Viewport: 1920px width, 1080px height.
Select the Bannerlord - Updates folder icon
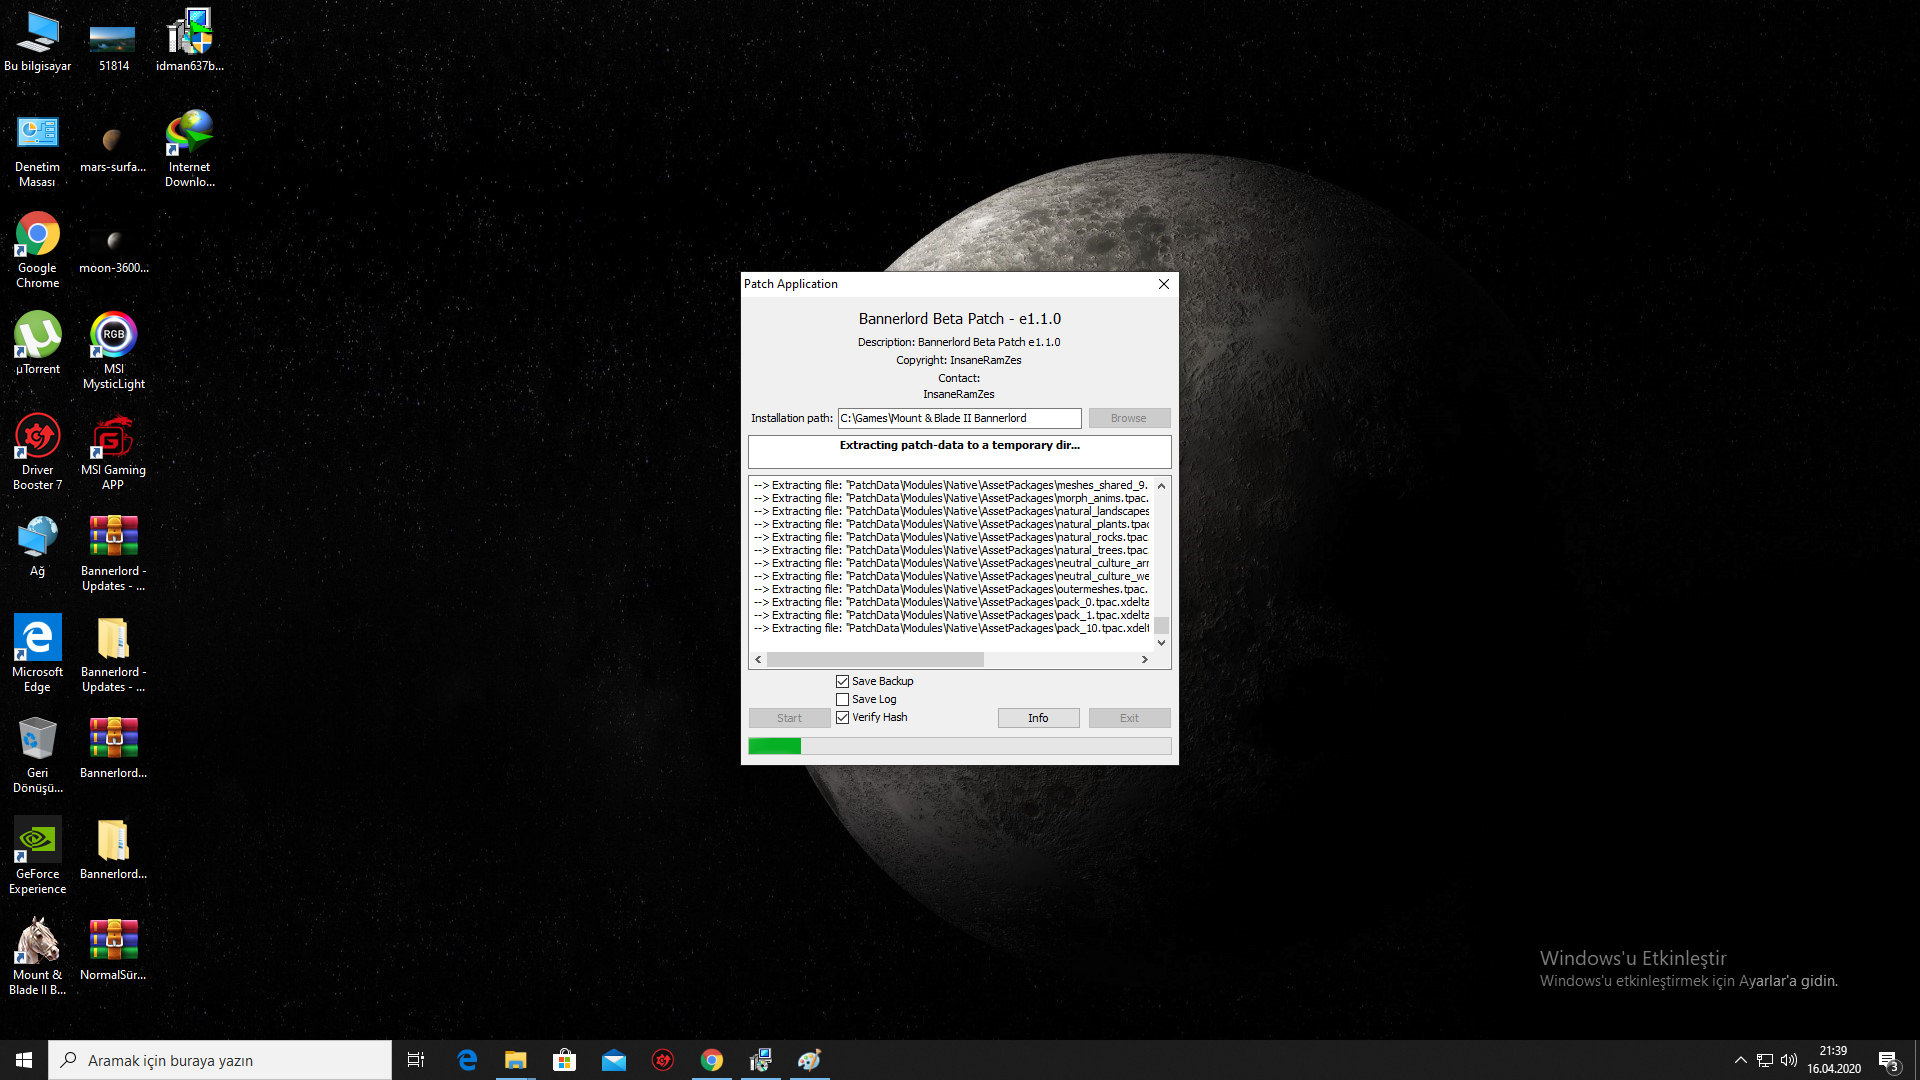tap(113, 655)
